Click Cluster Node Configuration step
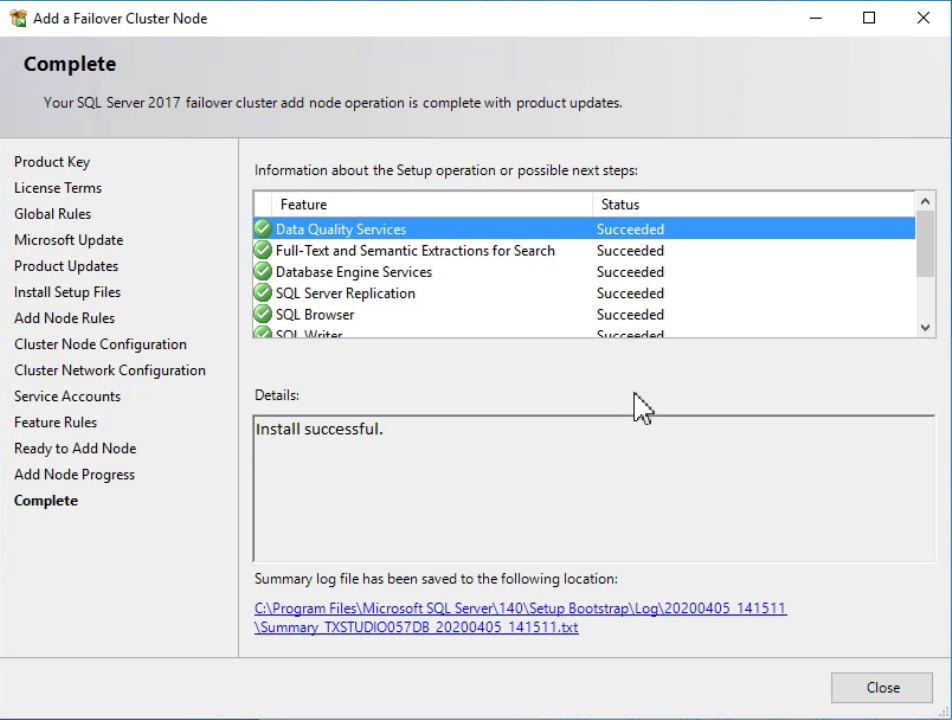 point(100,345)
